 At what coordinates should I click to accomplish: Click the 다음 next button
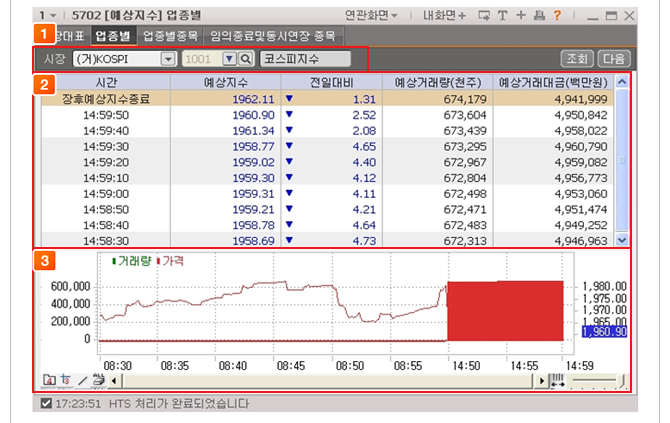pos(614,59)
